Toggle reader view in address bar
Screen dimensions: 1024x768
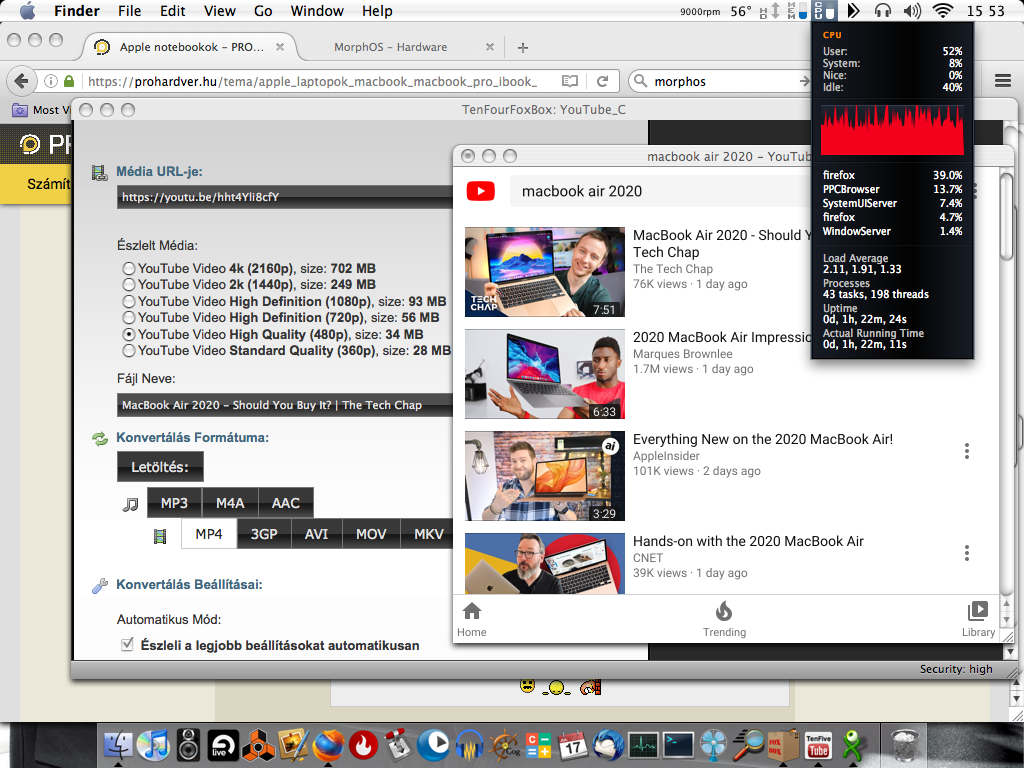(569, 81)
